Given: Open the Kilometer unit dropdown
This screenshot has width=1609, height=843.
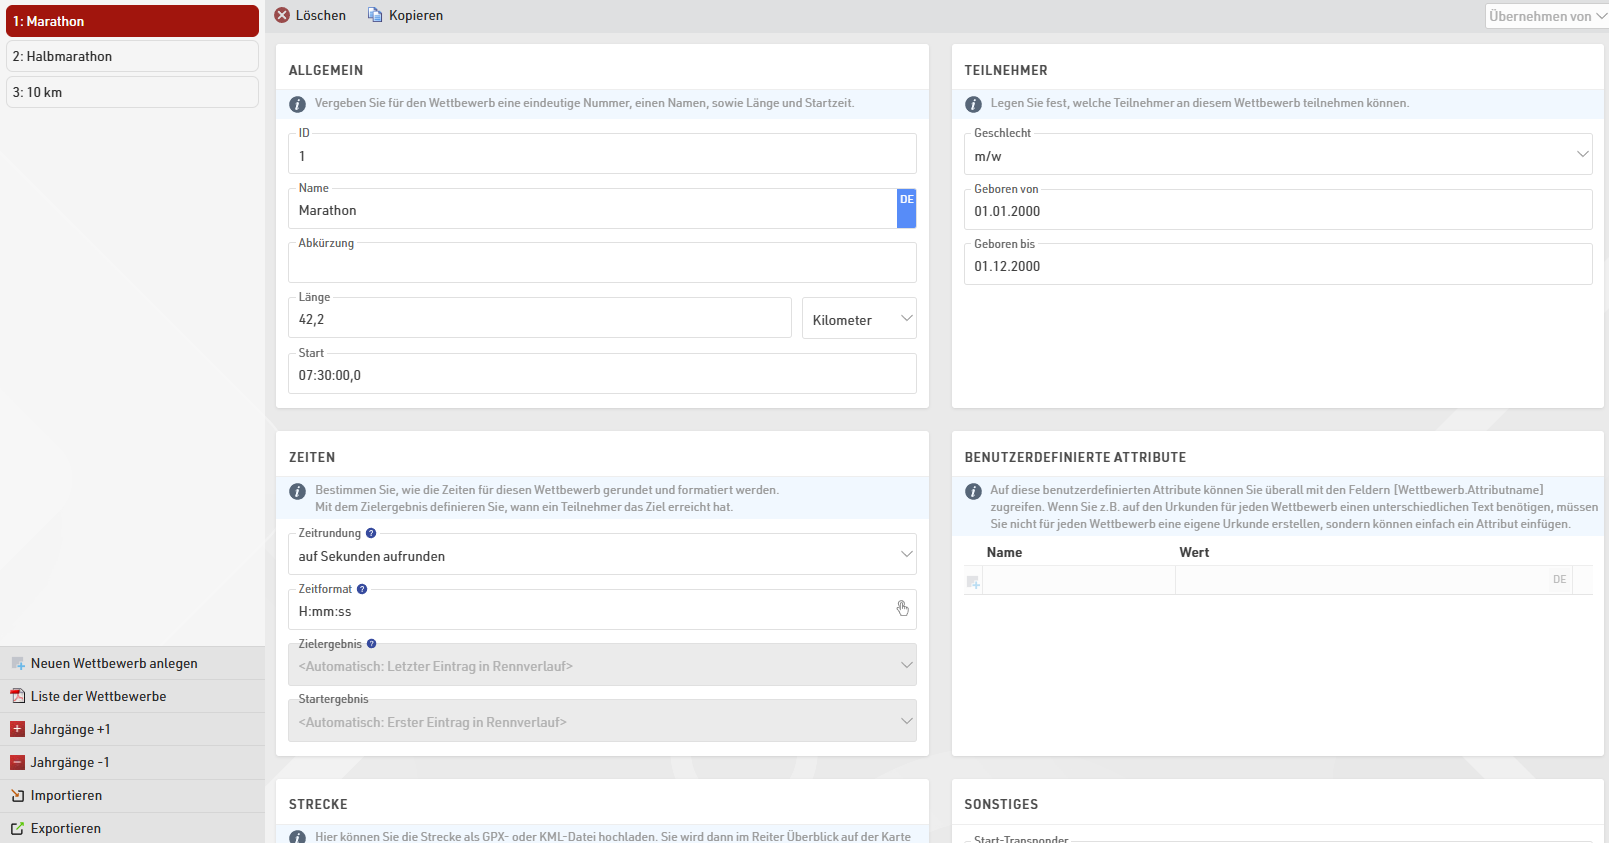Looking at the screenshot, I should click(859, 320).
